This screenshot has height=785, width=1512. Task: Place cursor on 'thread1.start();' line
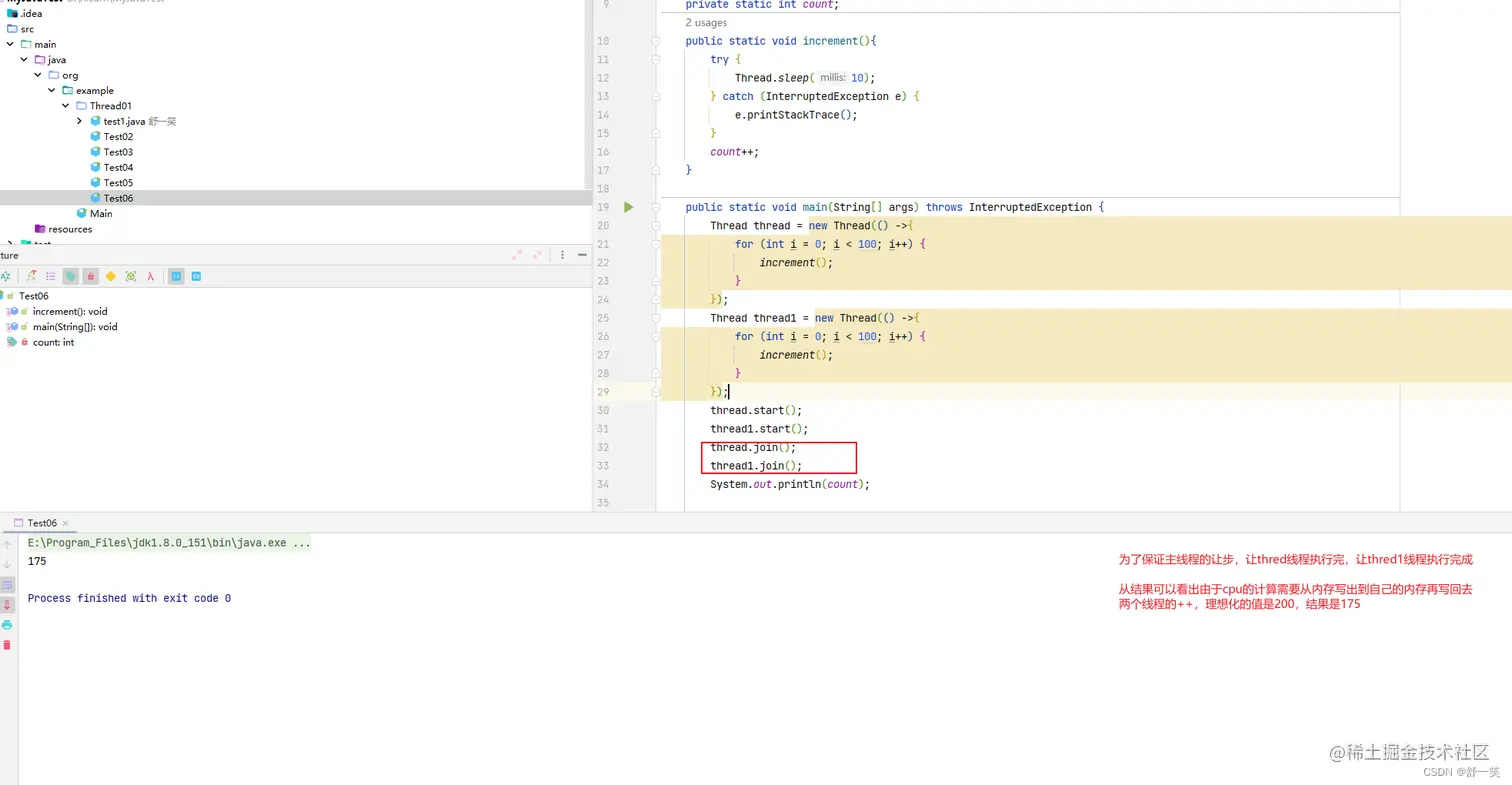(x=759, y=428)
